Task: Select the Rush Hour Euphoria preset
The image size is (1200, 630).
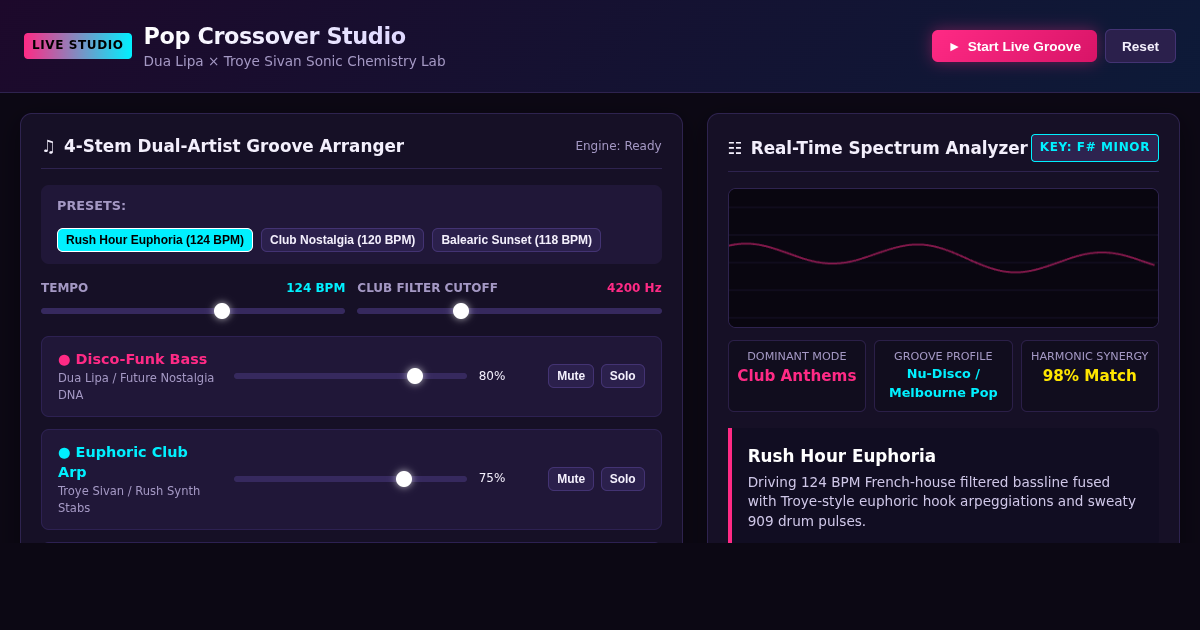Action: tap(155, 240)
